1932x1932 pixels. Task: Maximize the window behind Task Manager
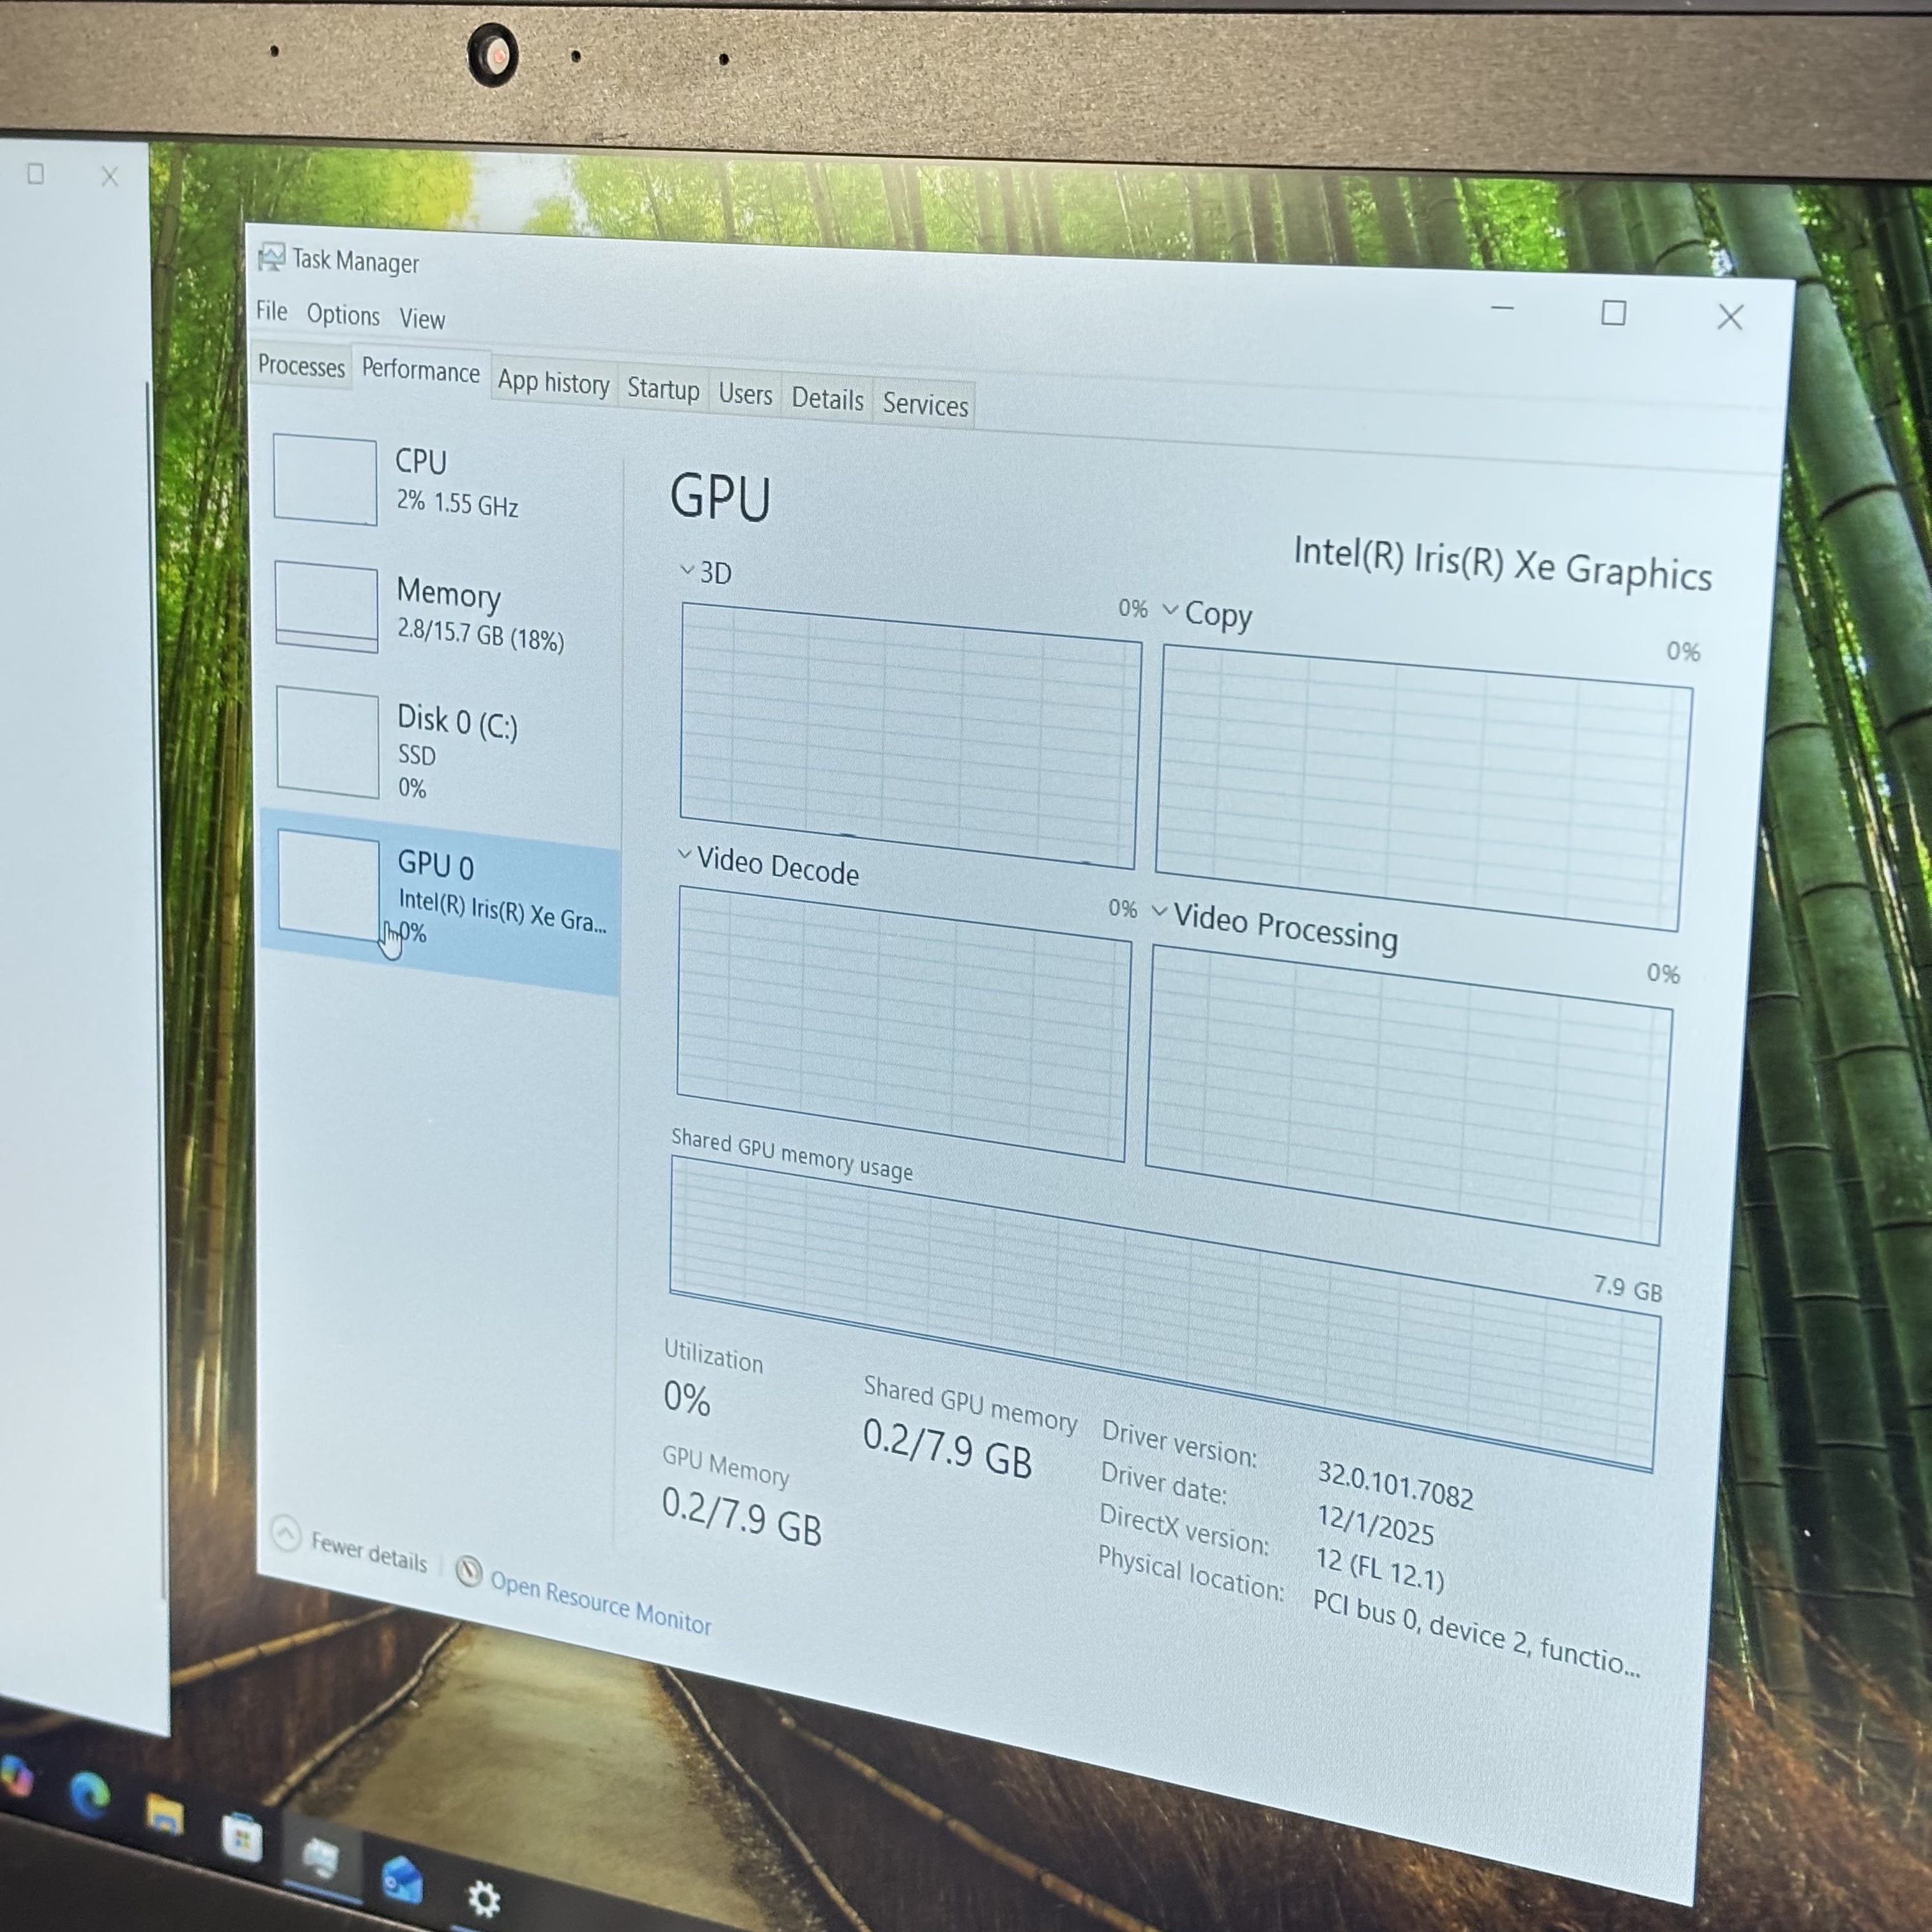point(36,174)
